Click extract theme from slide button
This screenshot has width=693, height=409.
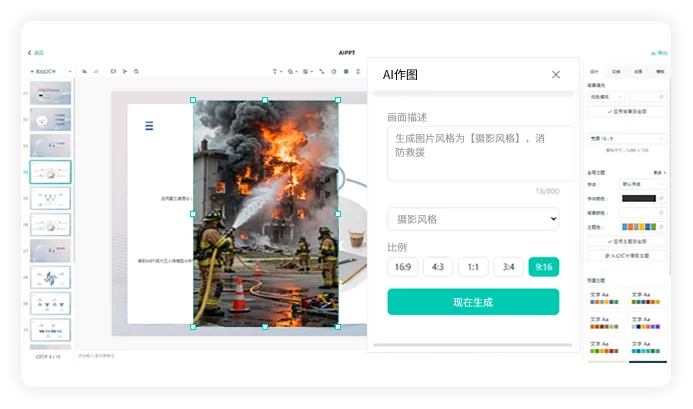627,256
